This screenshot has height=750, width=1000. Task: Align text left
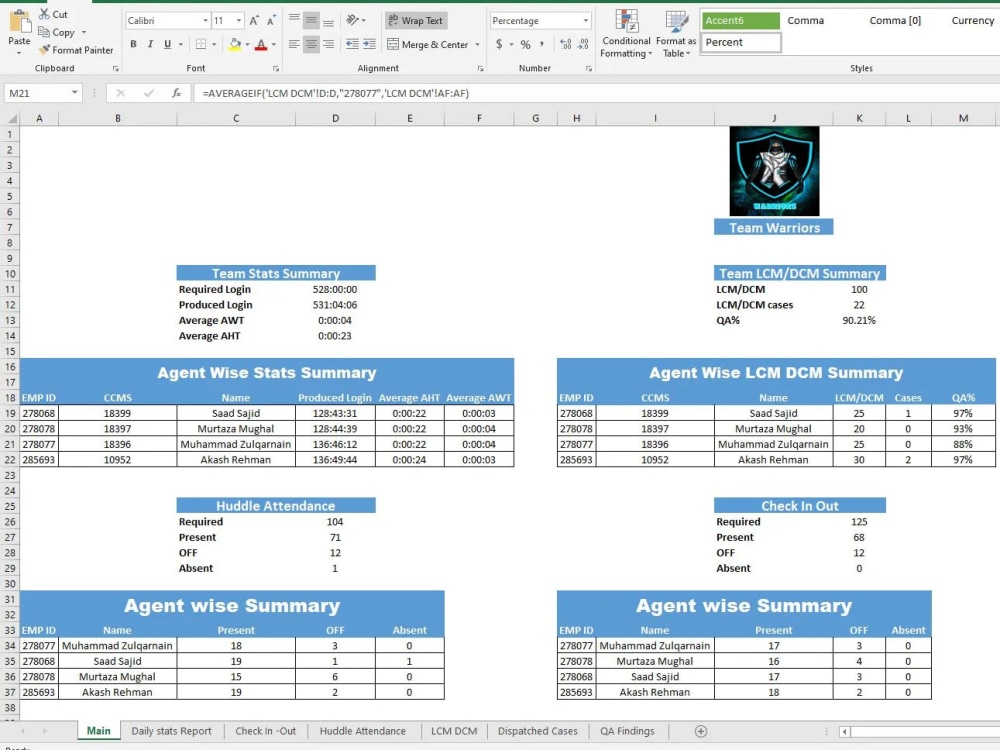coord(294,44)
